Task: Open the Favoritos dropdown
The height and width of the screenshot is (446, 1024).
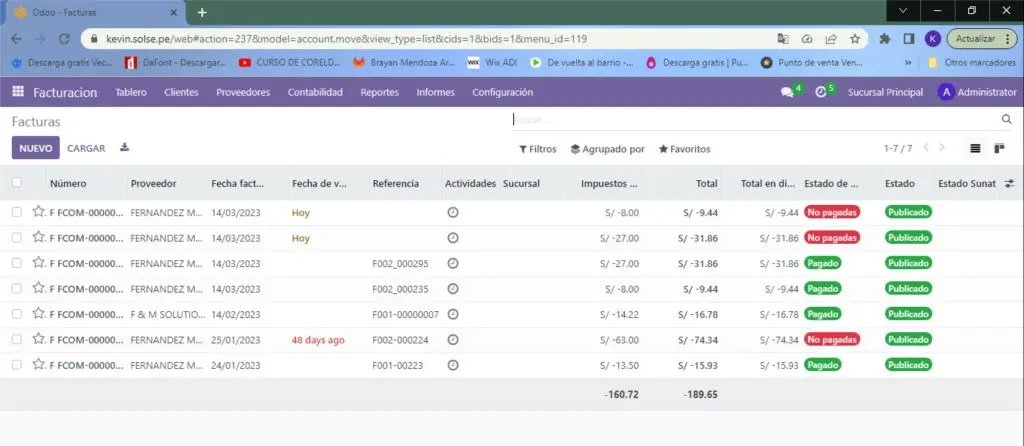Action: (684, 149)
